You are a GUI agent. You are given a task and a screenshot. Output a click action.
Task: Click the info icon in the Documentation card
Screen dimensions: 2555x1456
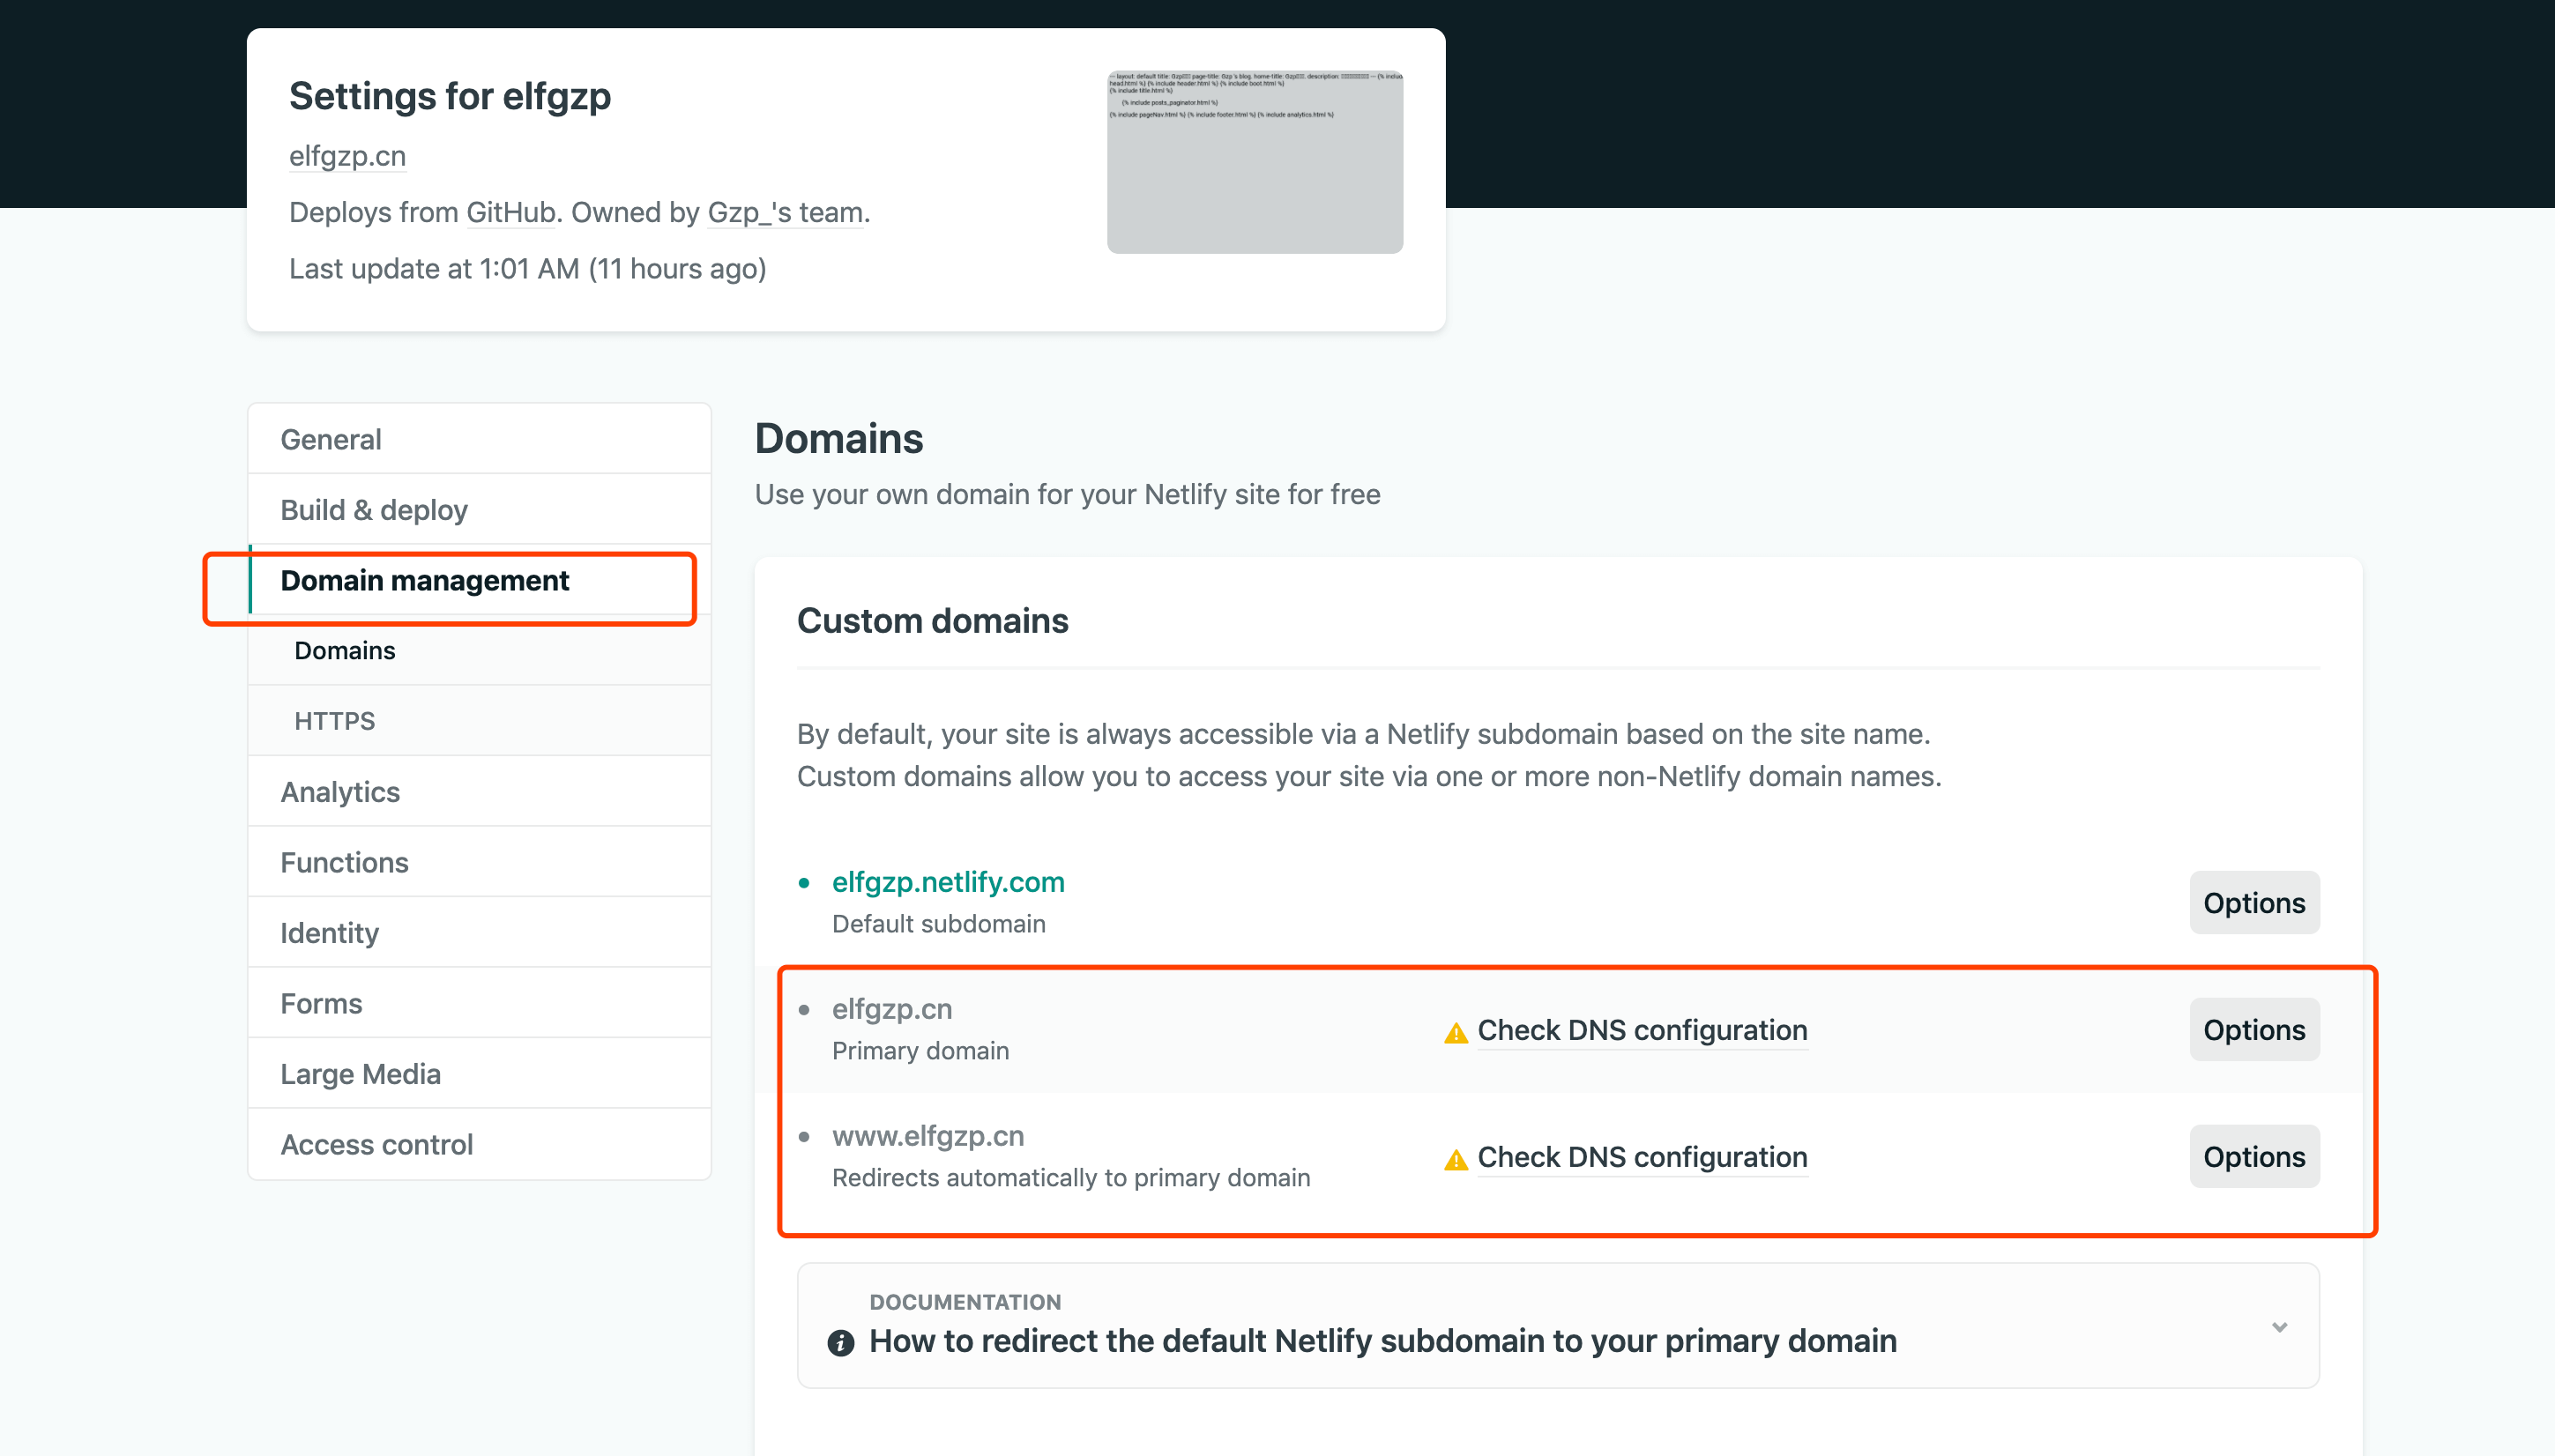tap(841, 1341)
